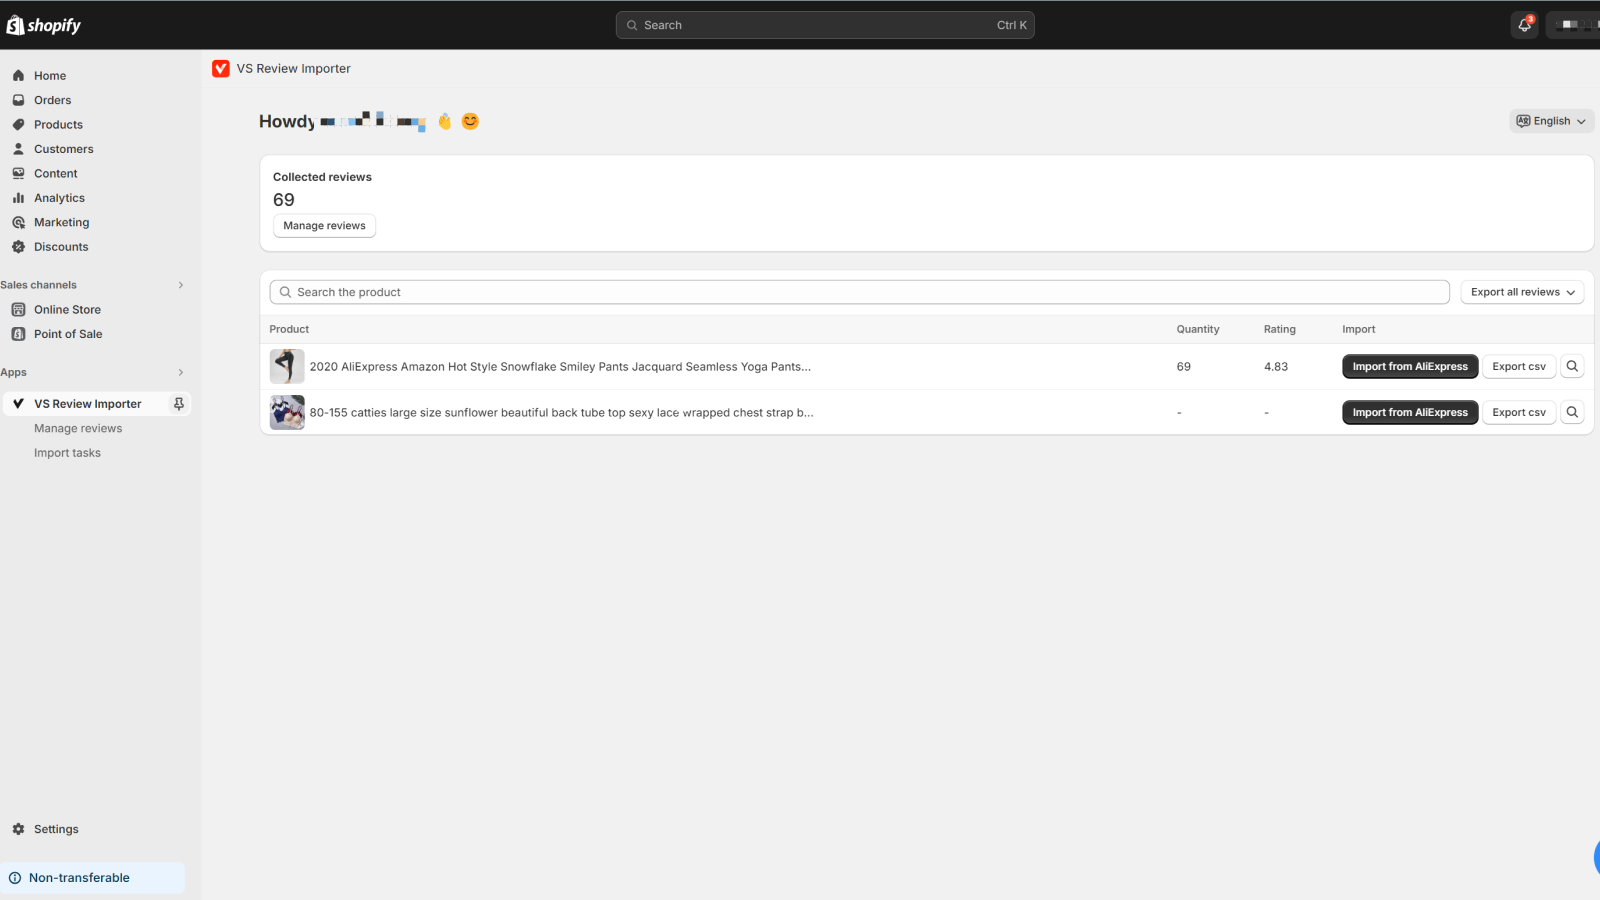Click magnifier icon for Yoga Pants row
Screen dimensions: 1600x900
[1572, 366]
